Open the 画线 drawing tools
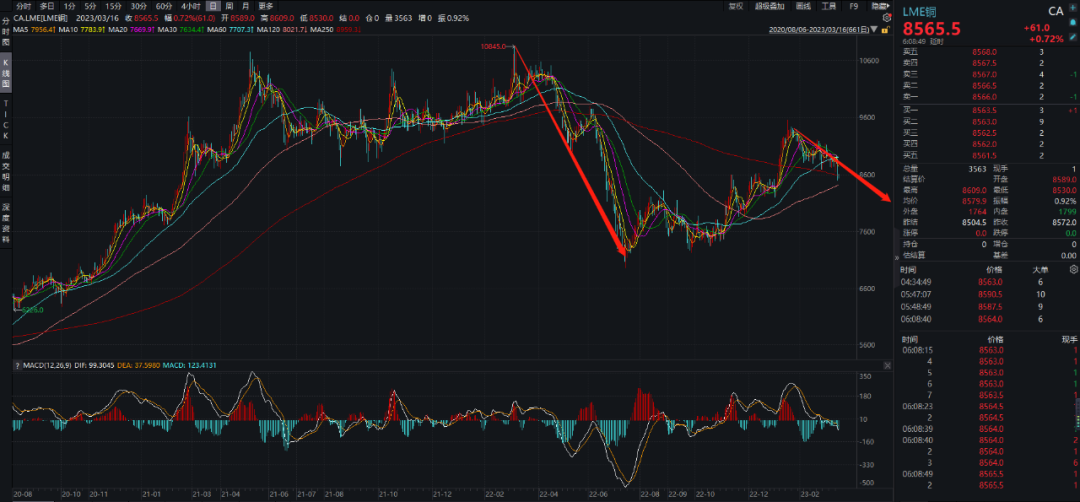 (802, 6)
